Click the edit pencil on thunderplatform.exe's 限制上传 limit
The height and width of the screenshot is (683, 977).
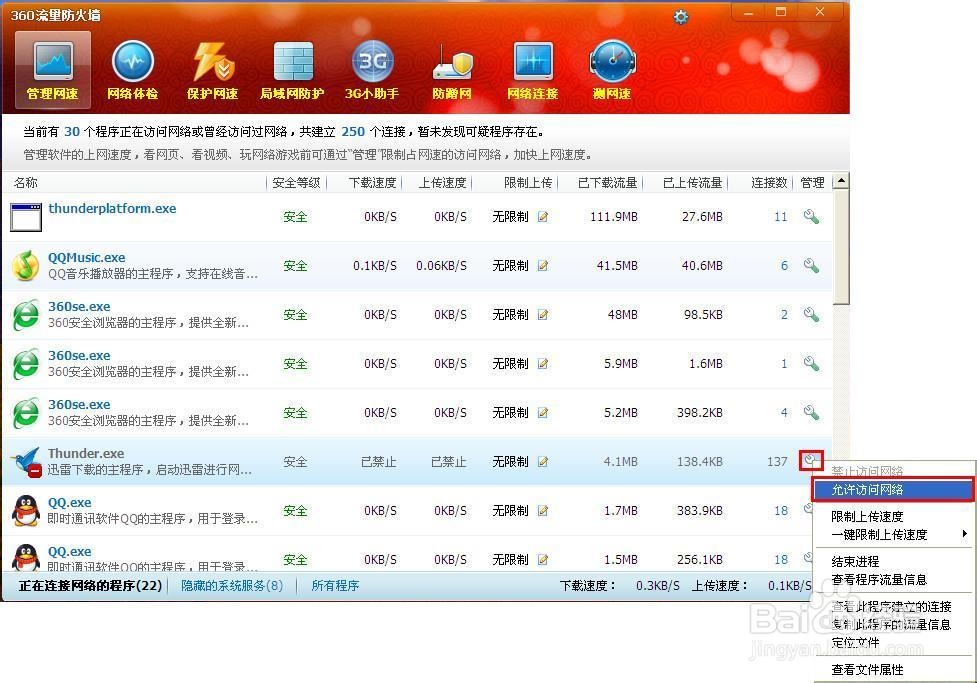coord(542,216)
